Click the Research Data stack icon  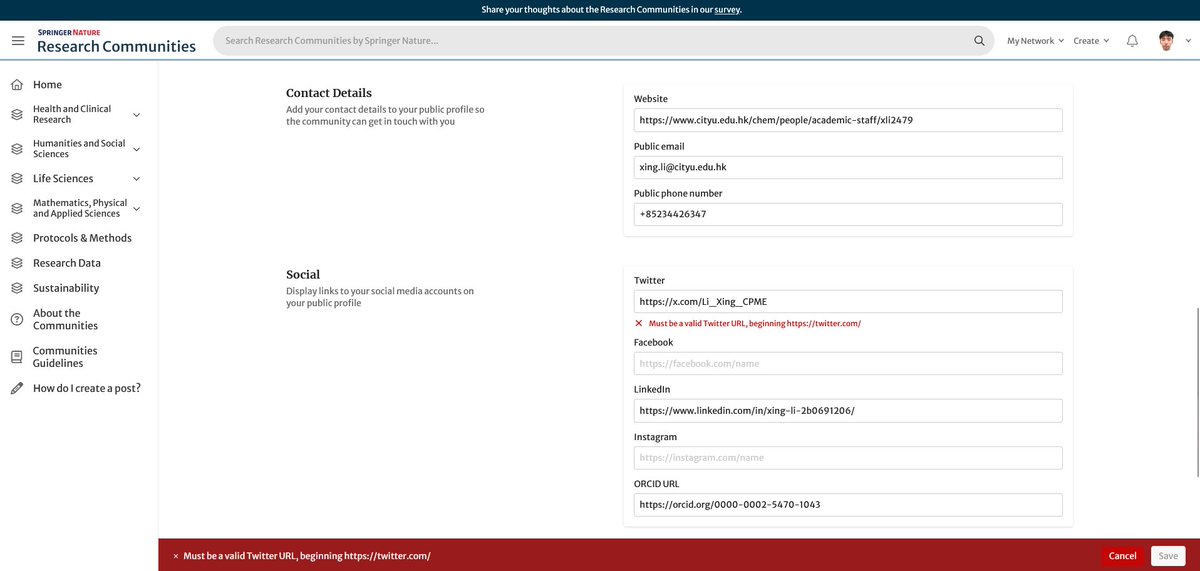(x=17, y=263)
